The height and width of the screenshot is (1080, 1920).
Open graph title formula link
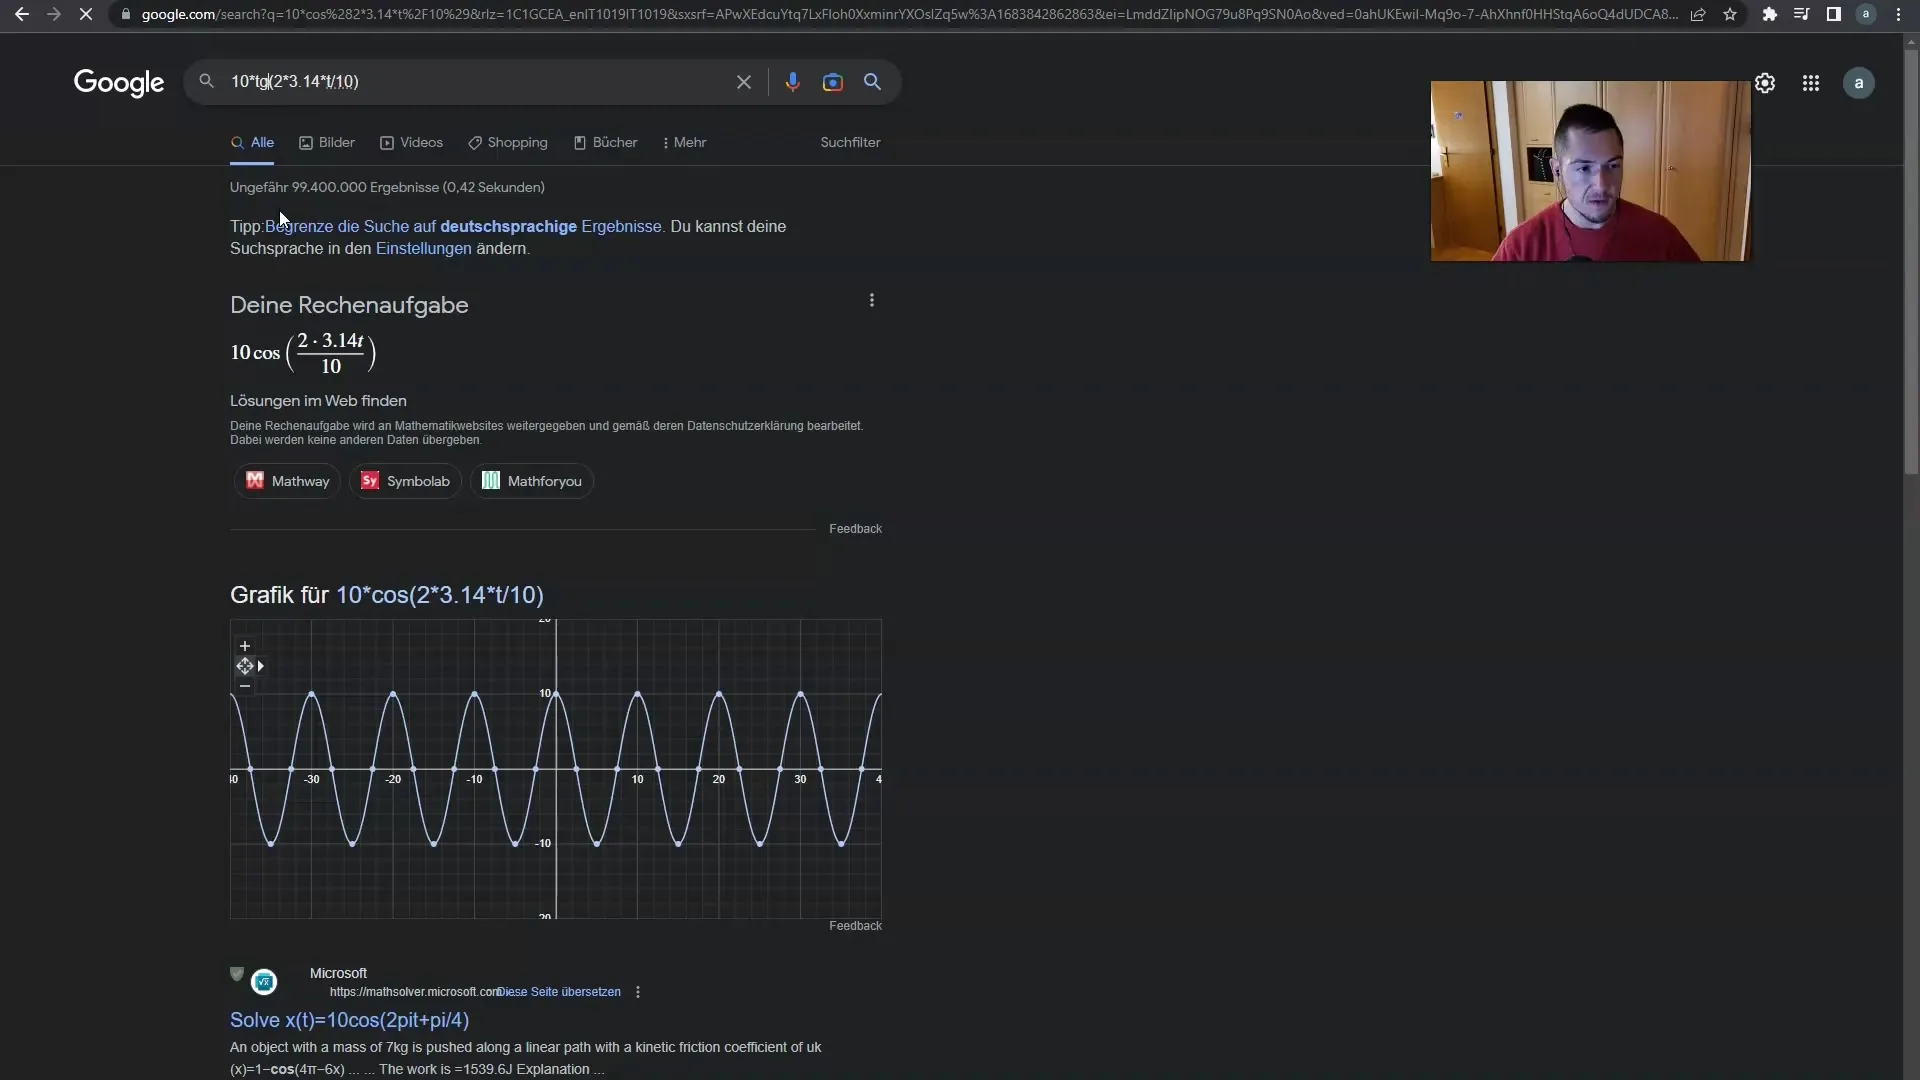[440, 595]
